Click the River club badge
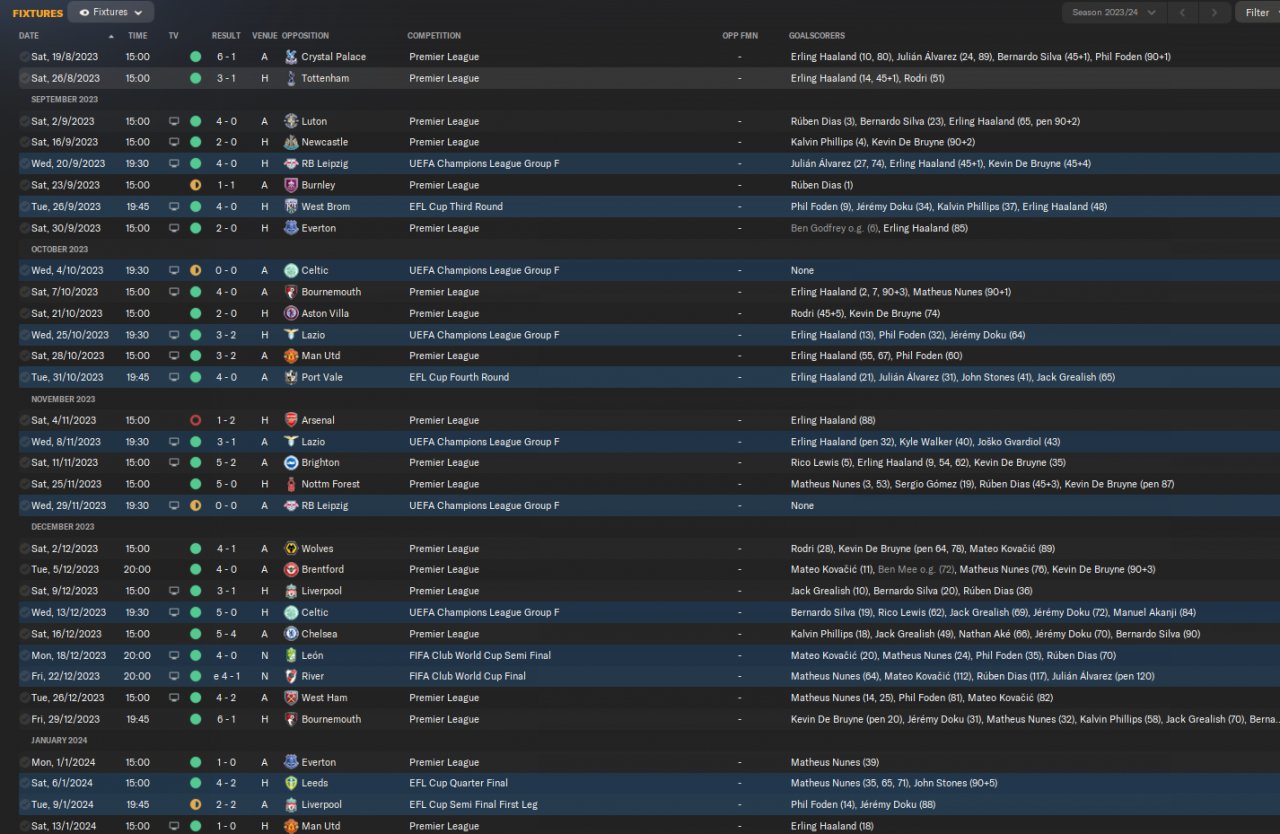Image resolution: width=1280 pixels, height=834 pixels. pyautogui.click(x=291, y=676)
